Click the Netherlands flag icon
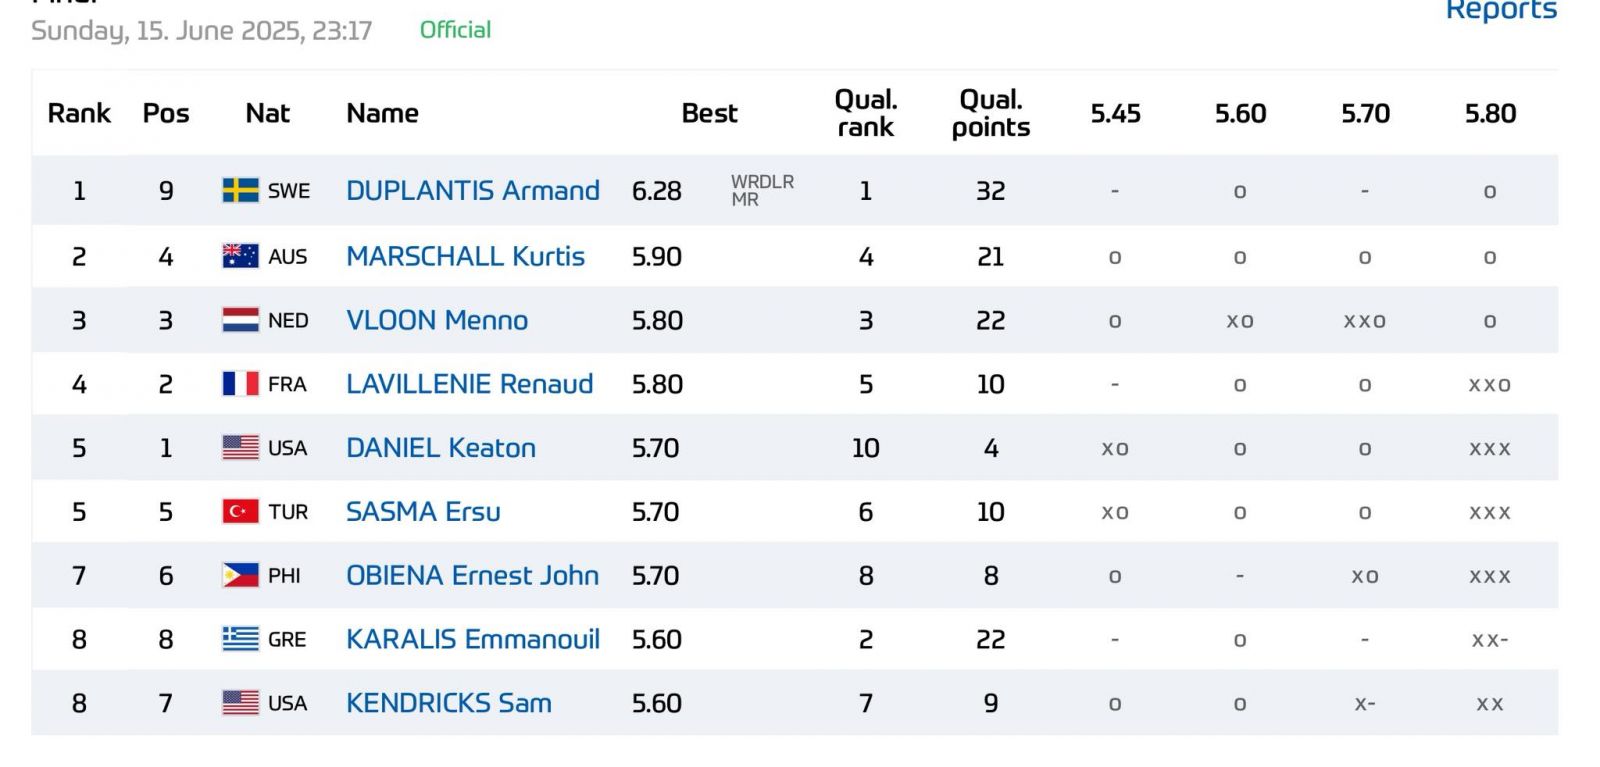The width and height of the screenshot is (1600, 767). [240, 320]
